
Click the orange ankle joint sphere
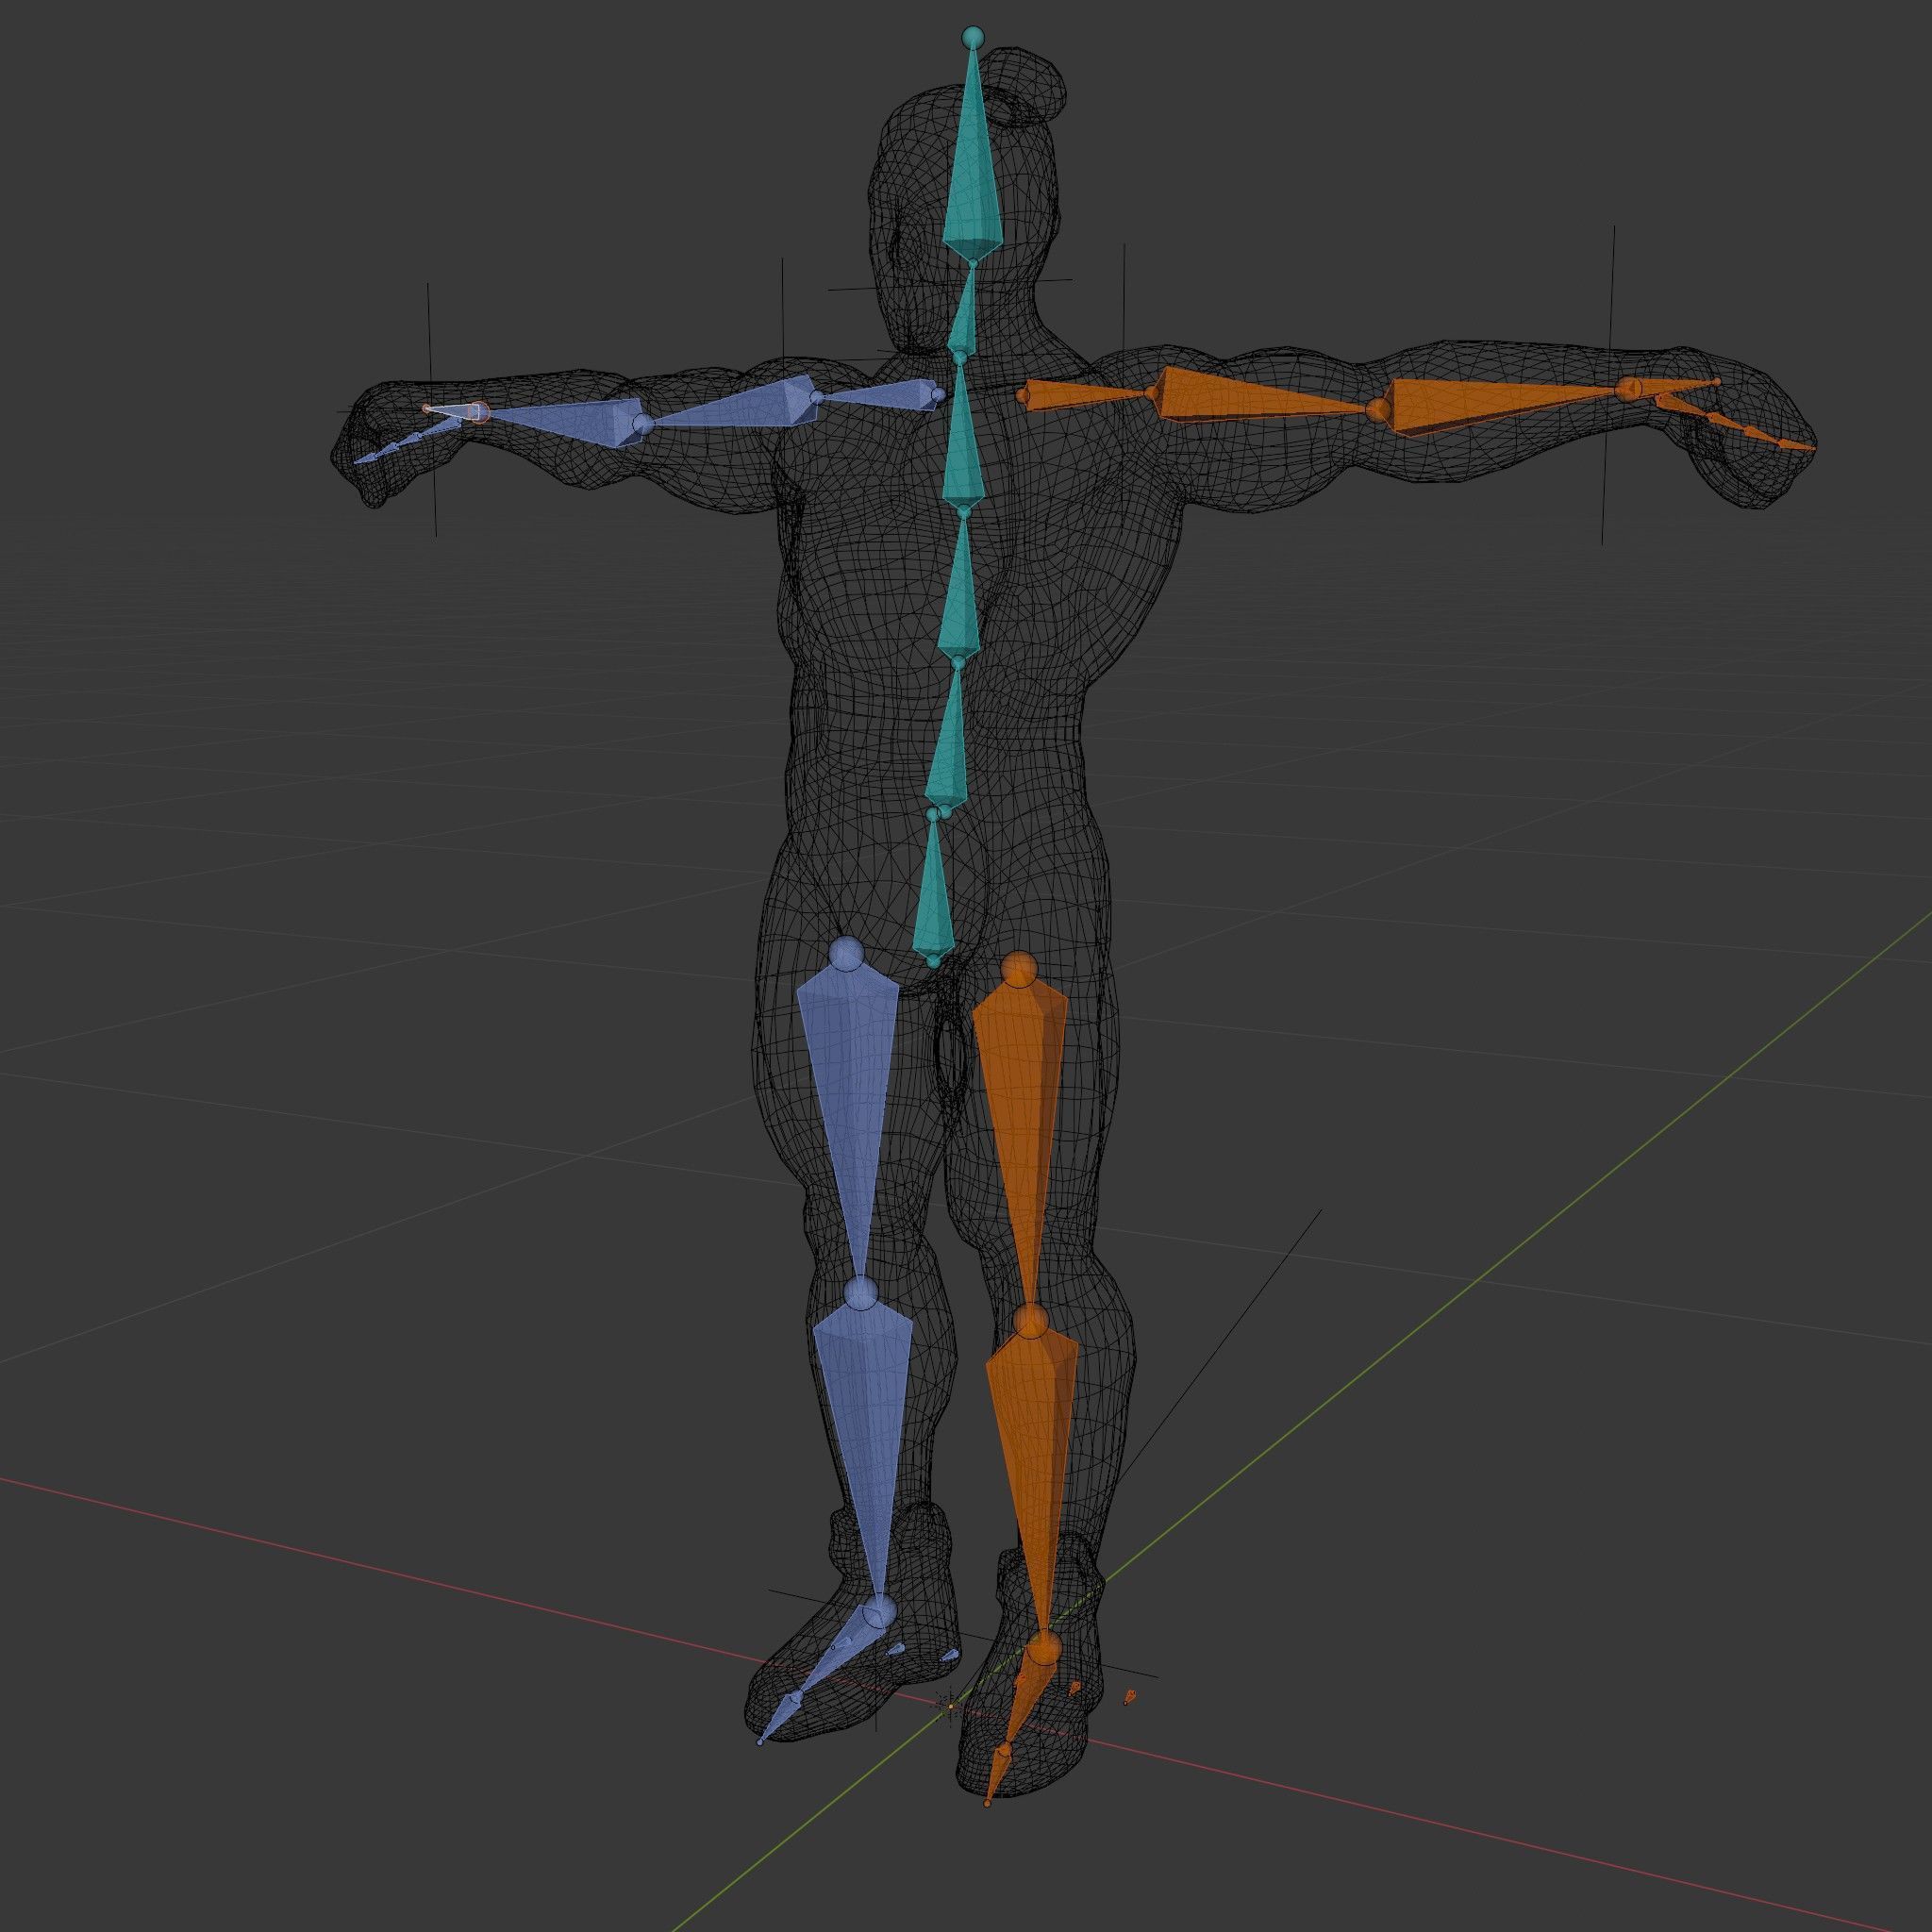pyautogui.click(x=1043, y=1650)
